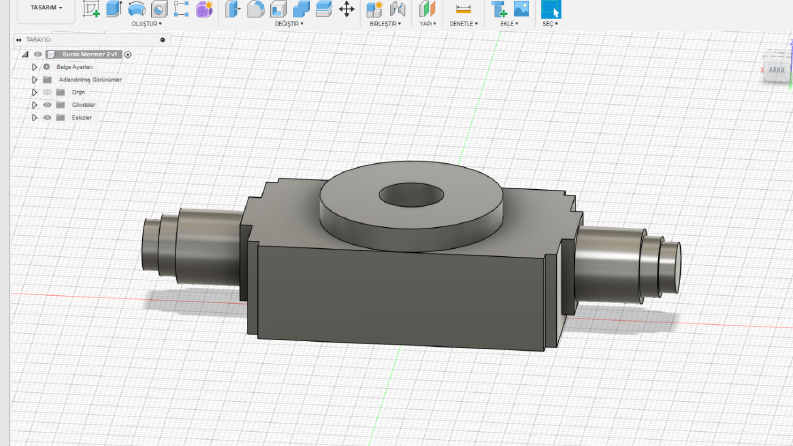
Task: Expand the Eskizler folder
Action: [x=34, y=117]
